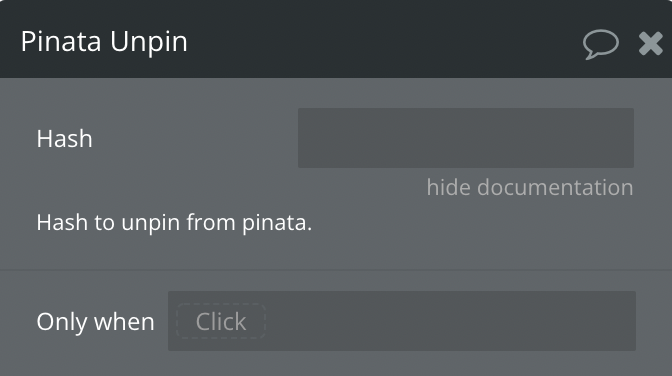Image resolution: width=672 pixels, height=376 pixels.
Task: Select the Hash to unpin documentation text
Action: 174,223
